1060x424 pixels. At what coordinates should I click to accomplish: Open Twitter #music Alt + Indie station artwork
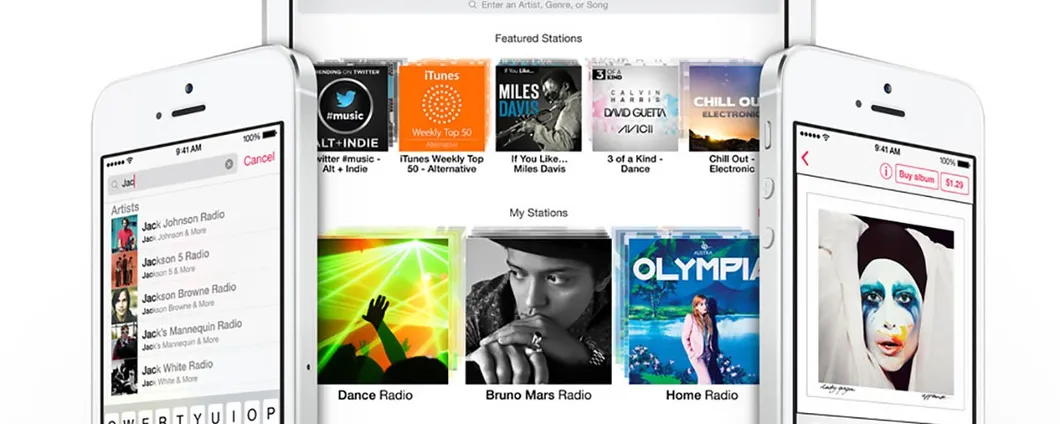[x=352, y=108]
